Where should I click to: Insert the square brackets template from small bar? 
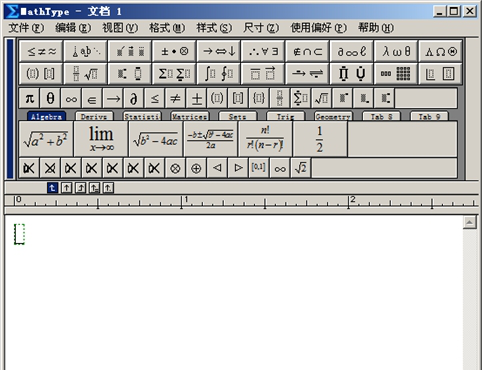coord(238,98)
